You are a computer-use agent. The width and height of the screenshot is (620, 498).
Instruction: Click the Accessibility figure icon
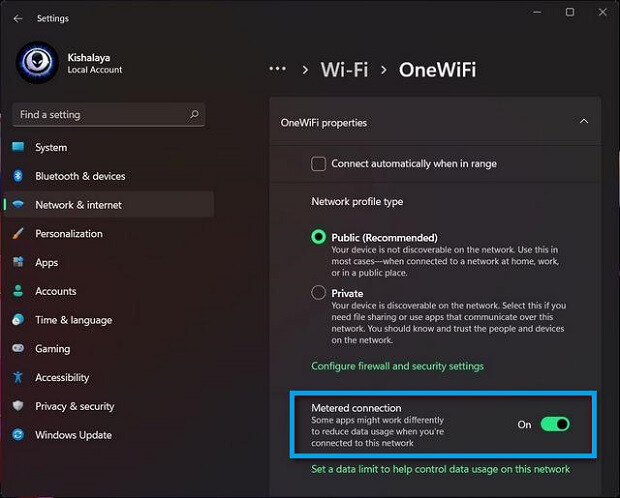[x=18, y=377]
